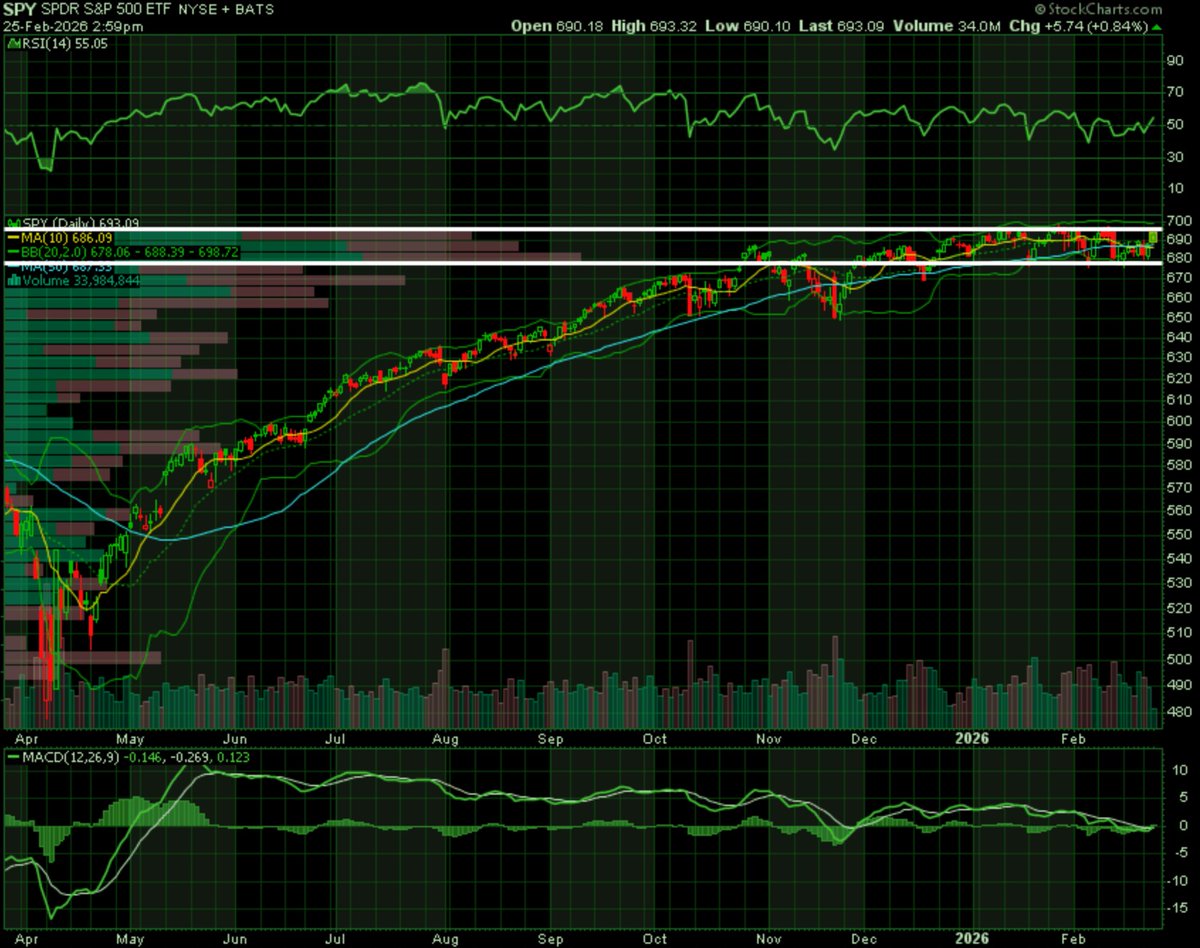Click Nov beneath the MACD panel
Screen dimensions: 1200x948
[768, 939]
